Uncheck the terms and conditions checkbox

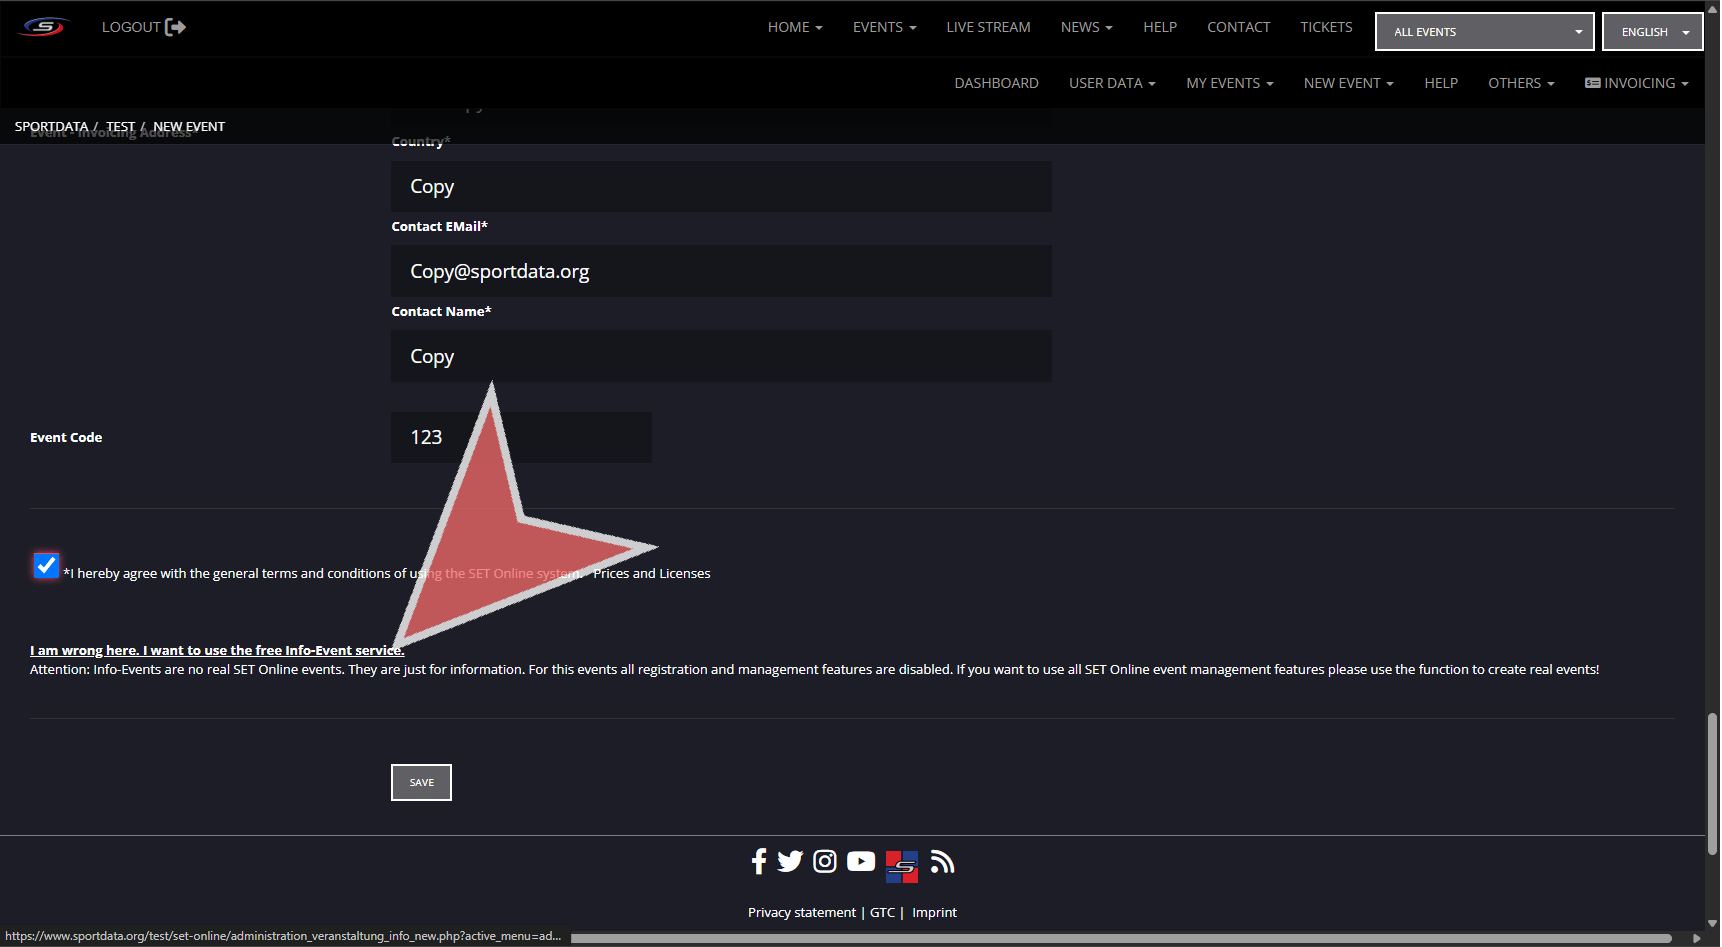(x=46, y=565)
